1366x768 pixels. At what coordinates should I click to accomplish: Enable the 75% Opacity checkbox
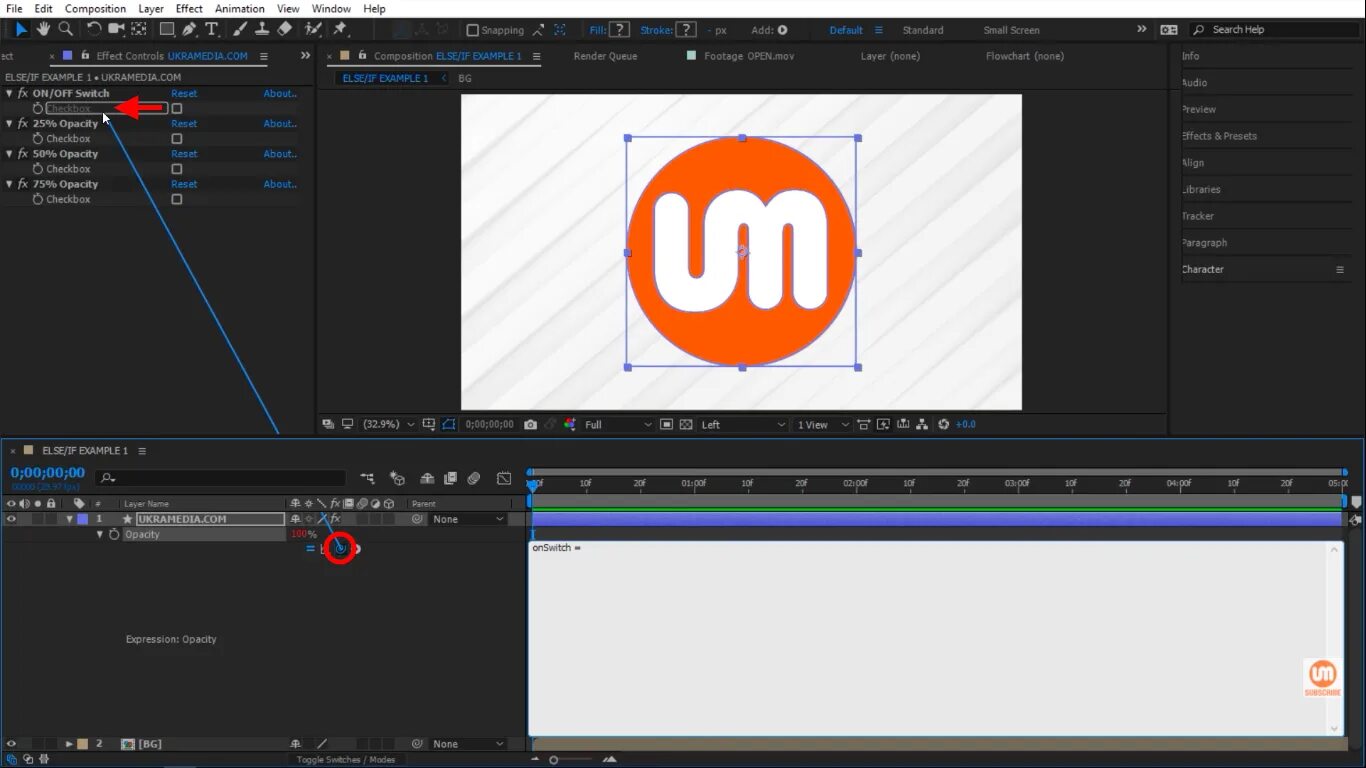click(177, 199)
